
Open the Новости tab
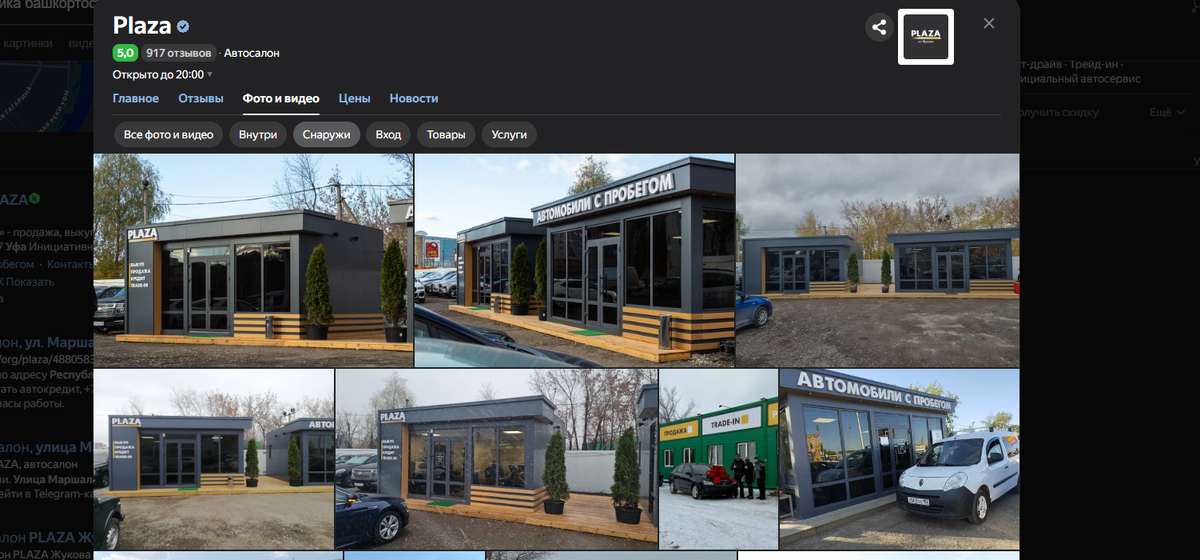tap(414, 98)
